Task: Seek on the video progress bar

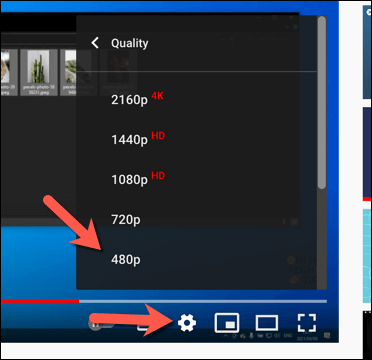Action: point(163,301)
